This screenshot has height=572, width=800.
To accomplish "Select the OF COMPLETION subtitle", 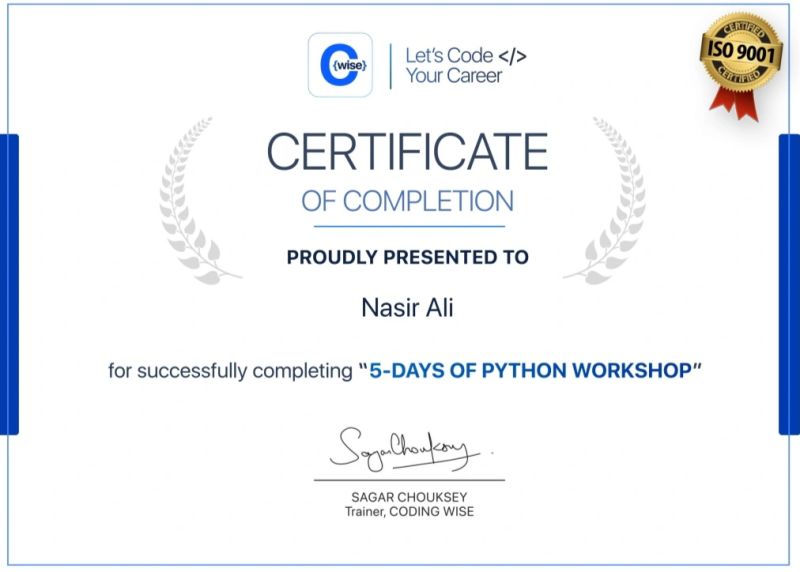I will pyautogui.click(x=407, y=201).
